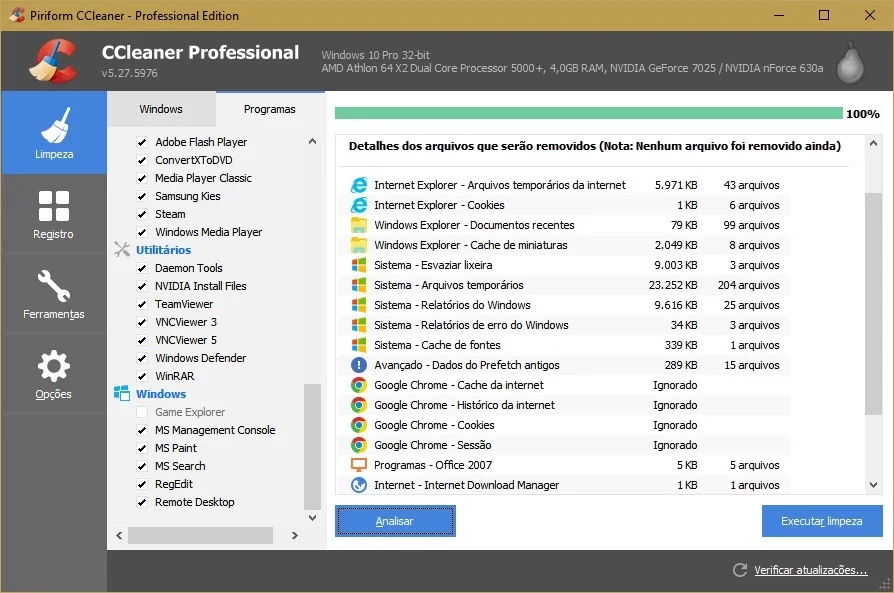Click Internet Explorer icon beside Arquivos temporários

[x=359, y=185]
